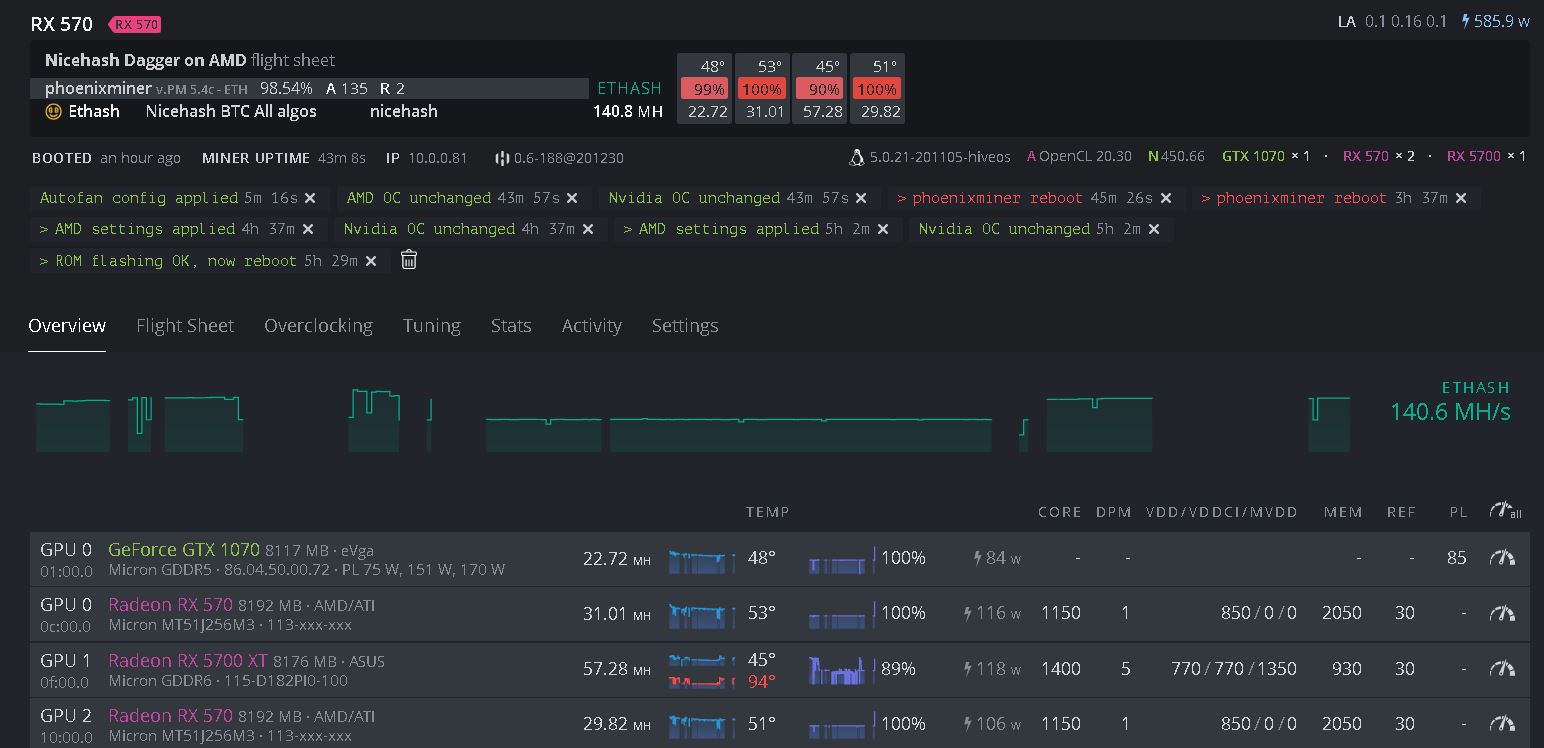This screenshot has width=1544, height=748.
Task: Click the phoenixminer miner name
Action: coord(98,88)
